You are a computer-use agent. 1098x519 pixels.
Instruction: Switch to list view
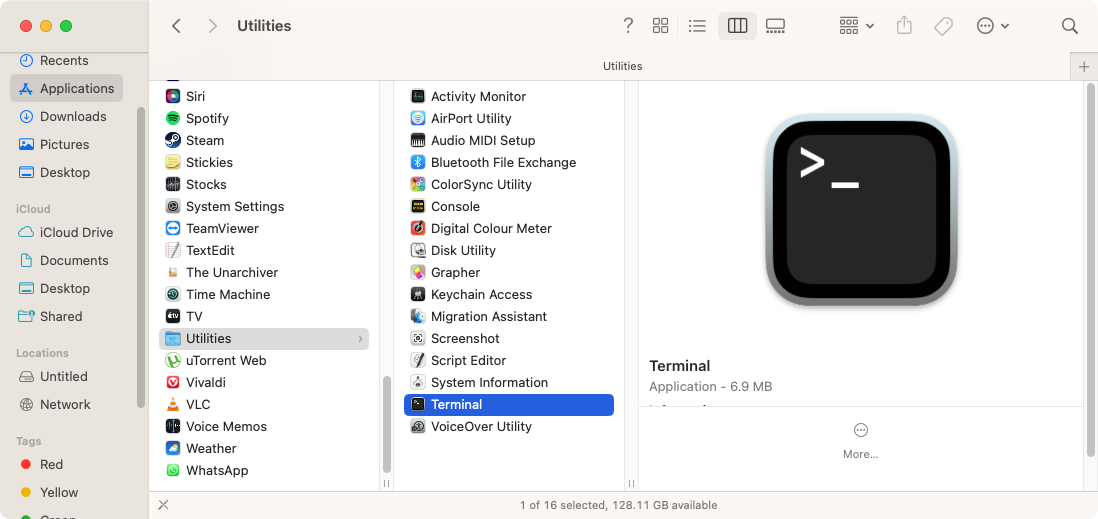697,26
